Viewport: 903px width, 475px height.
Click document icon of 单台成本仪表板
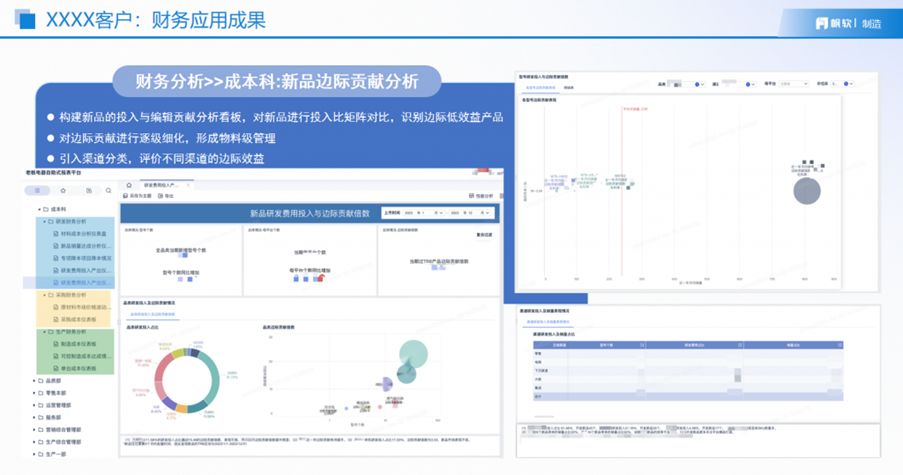click(56, 368)
